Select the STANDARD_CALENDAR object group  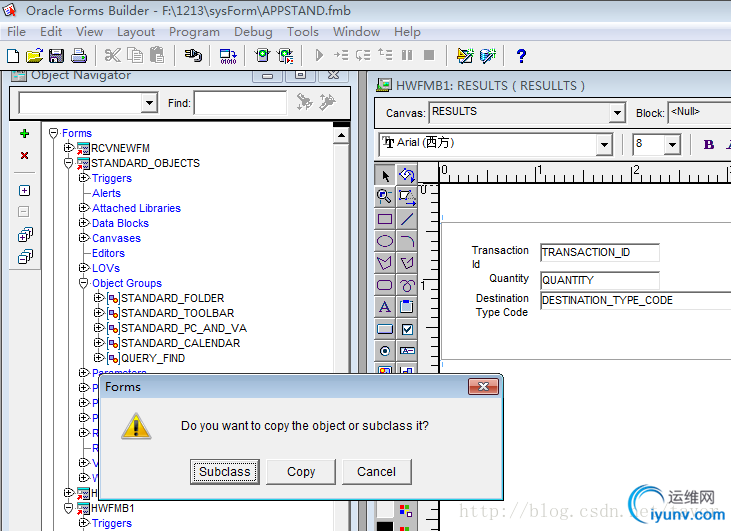(x=180, y=343)
